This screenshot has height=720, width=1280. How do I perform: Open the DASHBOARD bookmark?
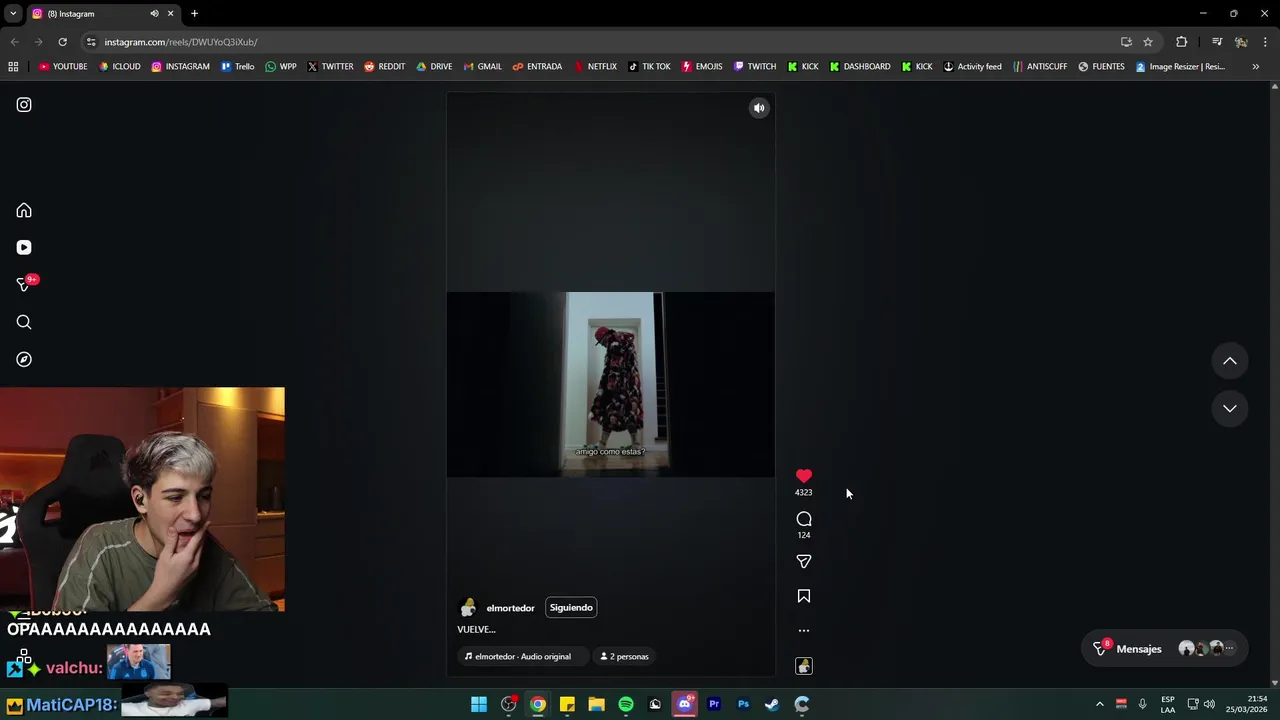pyautogui.click(x=860, y=67)
